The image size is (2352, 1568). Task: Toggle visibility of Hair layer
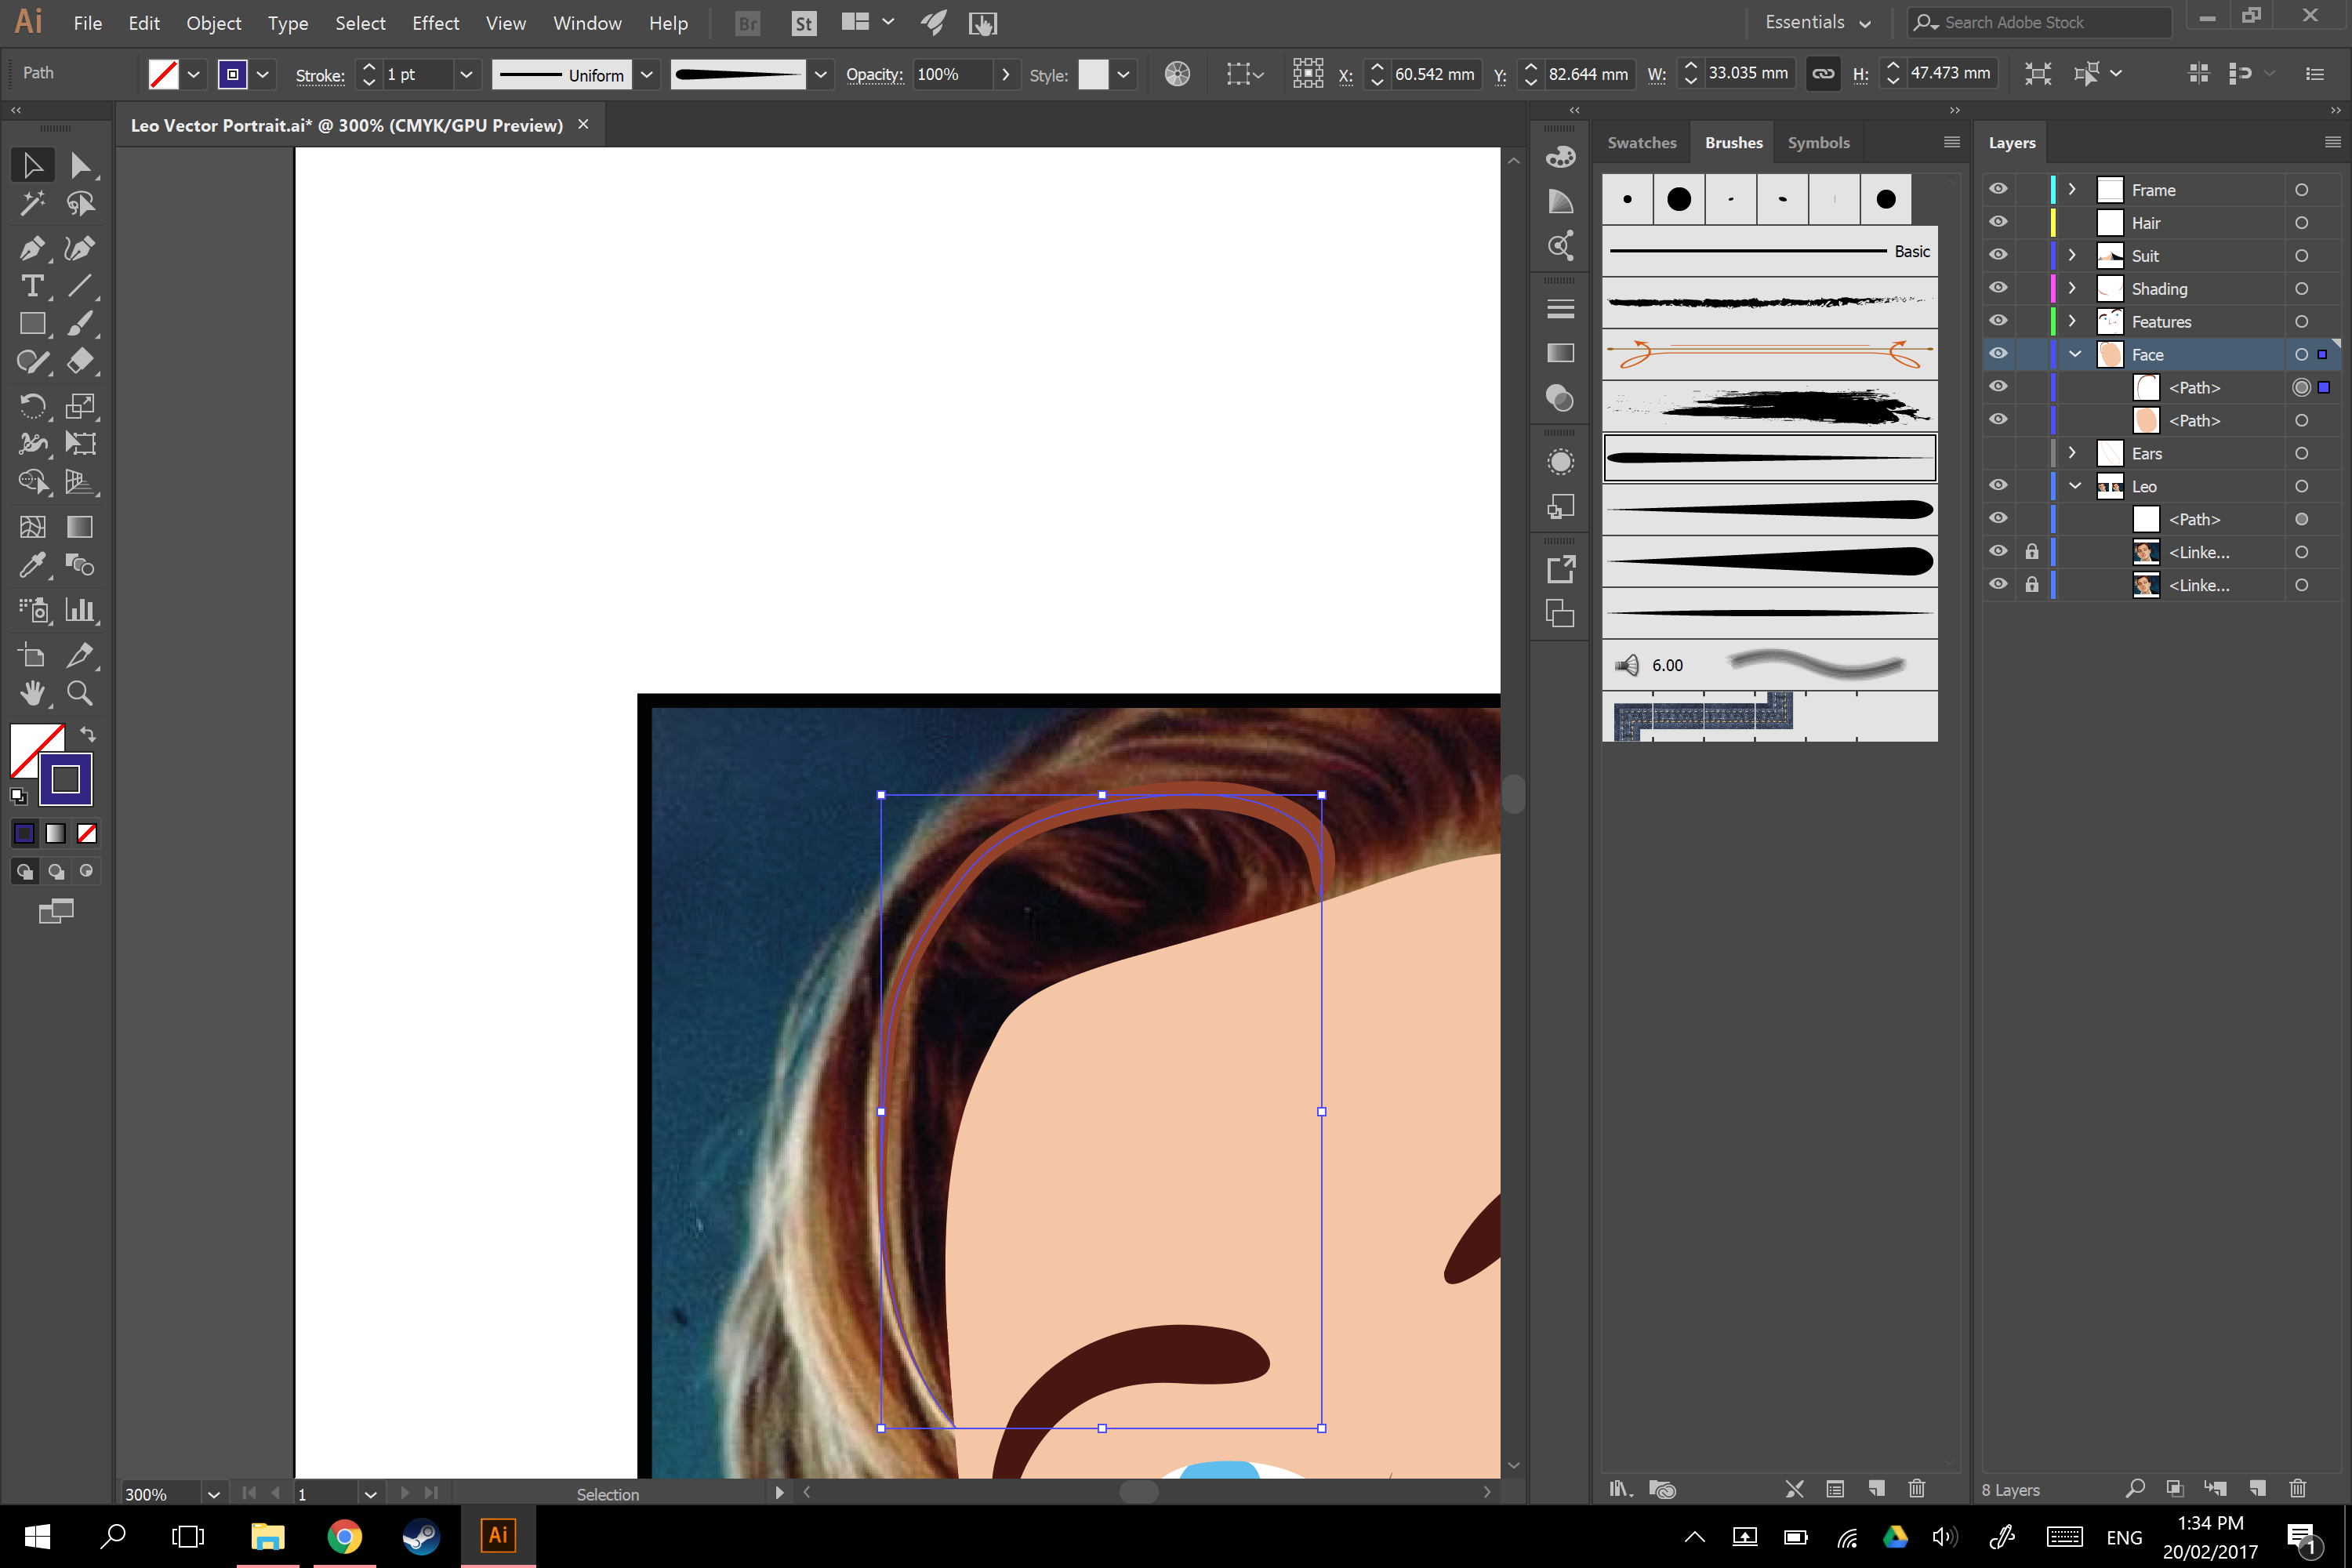pos(1998,222)
